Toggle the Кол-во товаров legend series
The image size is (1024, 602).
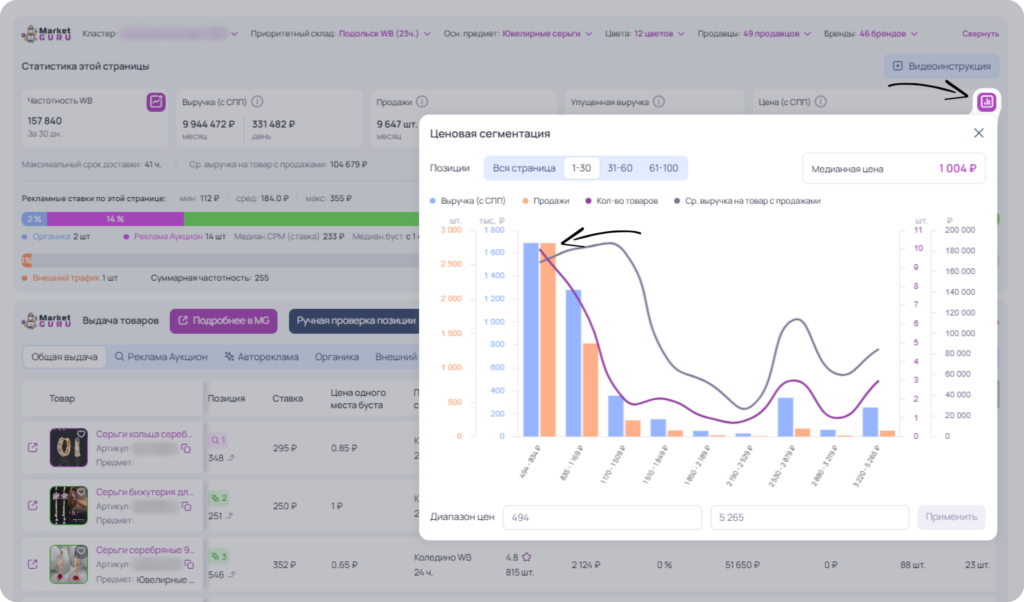(622, 201)
